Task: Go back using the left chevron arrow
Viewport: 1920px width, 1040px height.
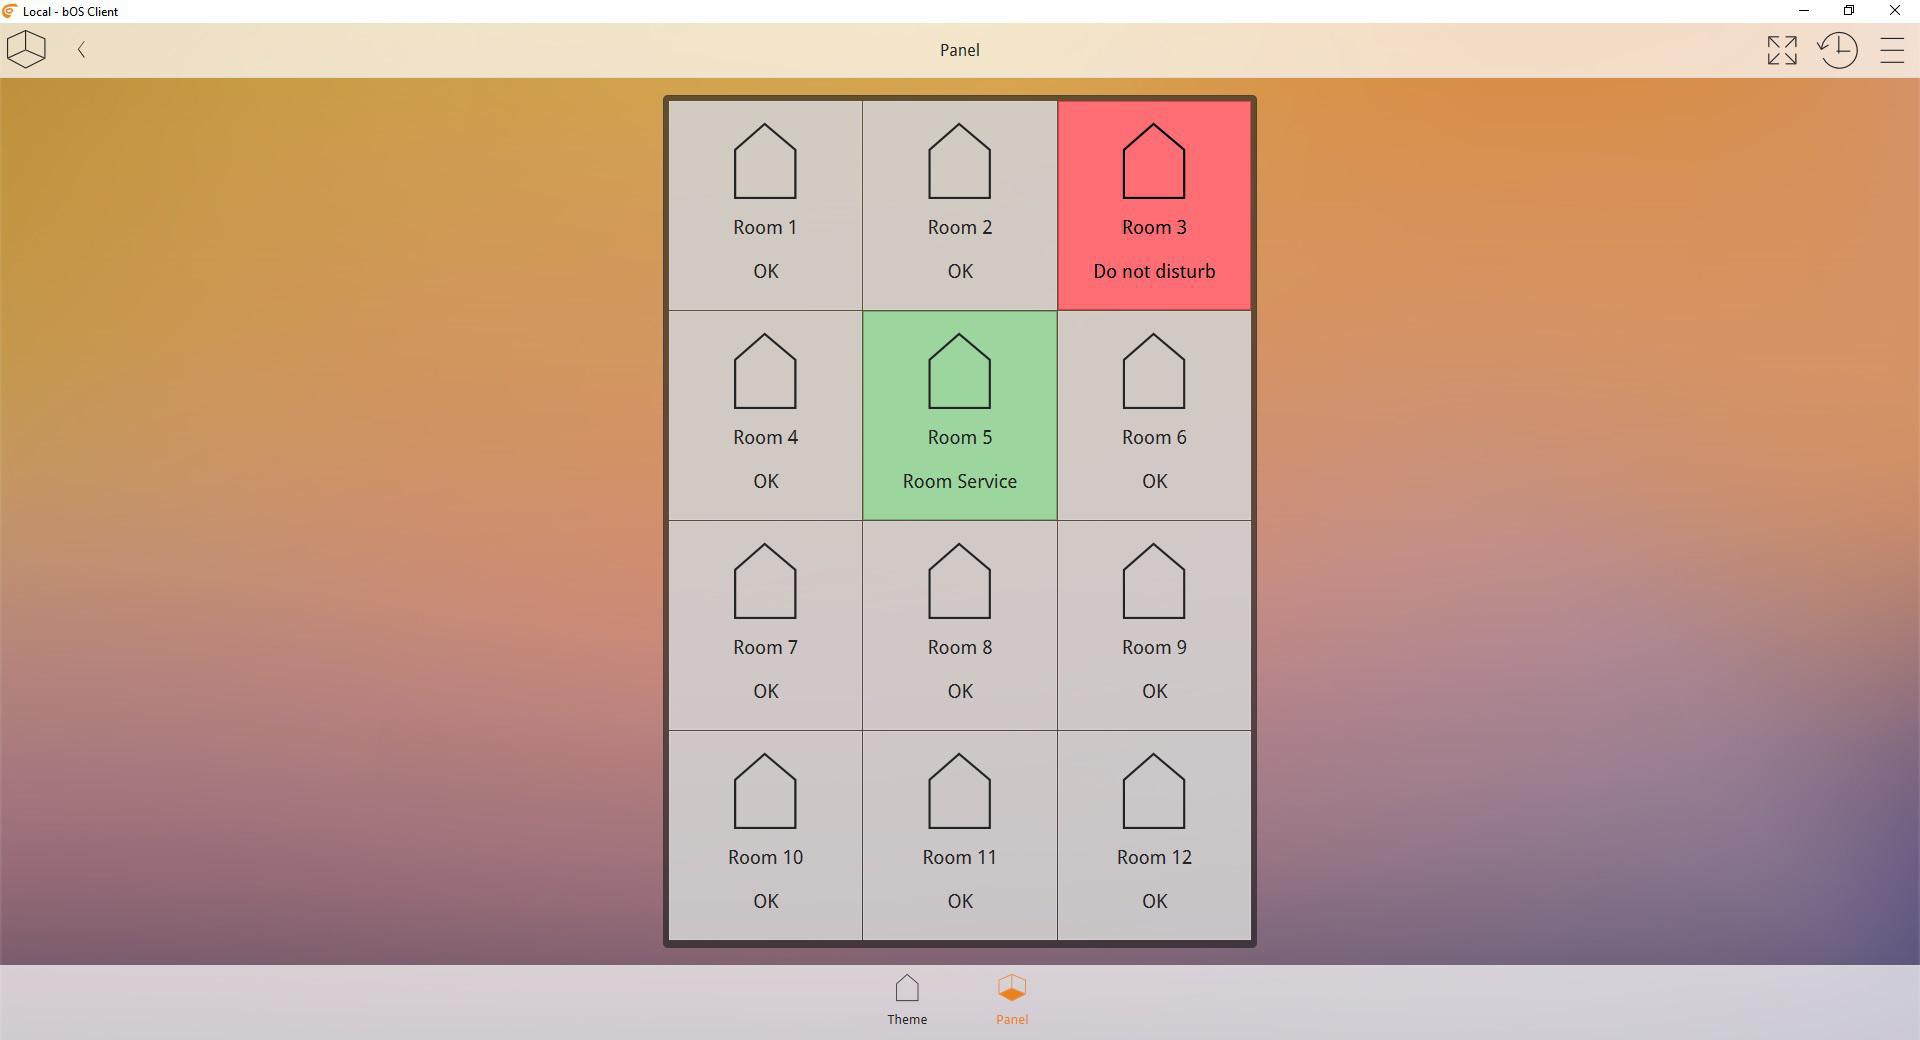Action: click(81, 49)
